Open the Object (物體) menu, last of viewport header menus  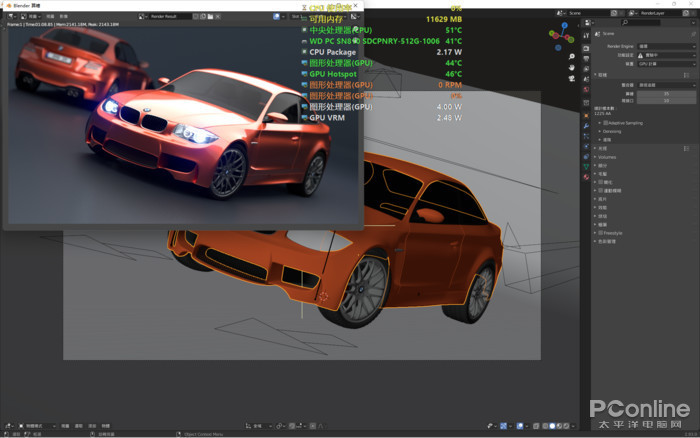(105, 426)
